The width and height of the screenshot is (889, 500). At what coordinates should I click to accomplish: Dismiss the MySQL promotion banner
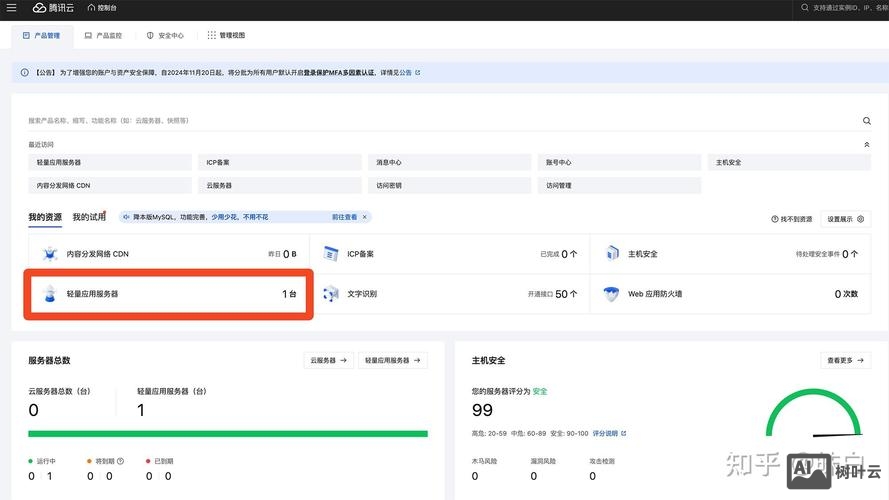pos(365,217)
